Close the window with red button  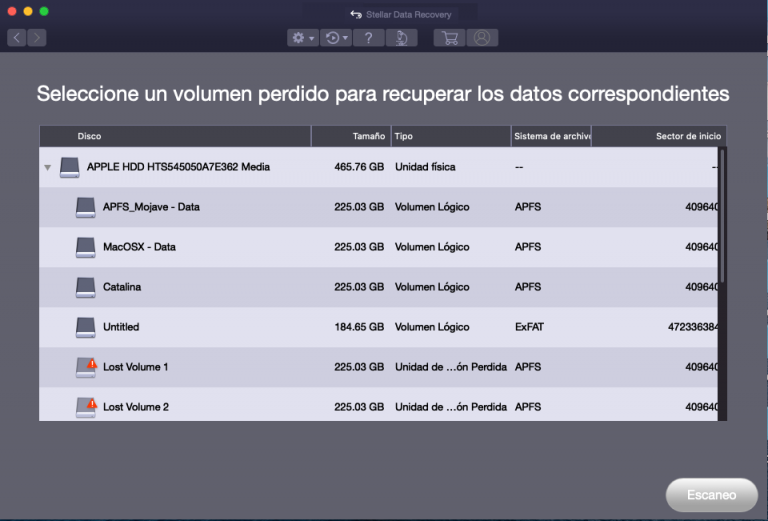click(12, 11)
